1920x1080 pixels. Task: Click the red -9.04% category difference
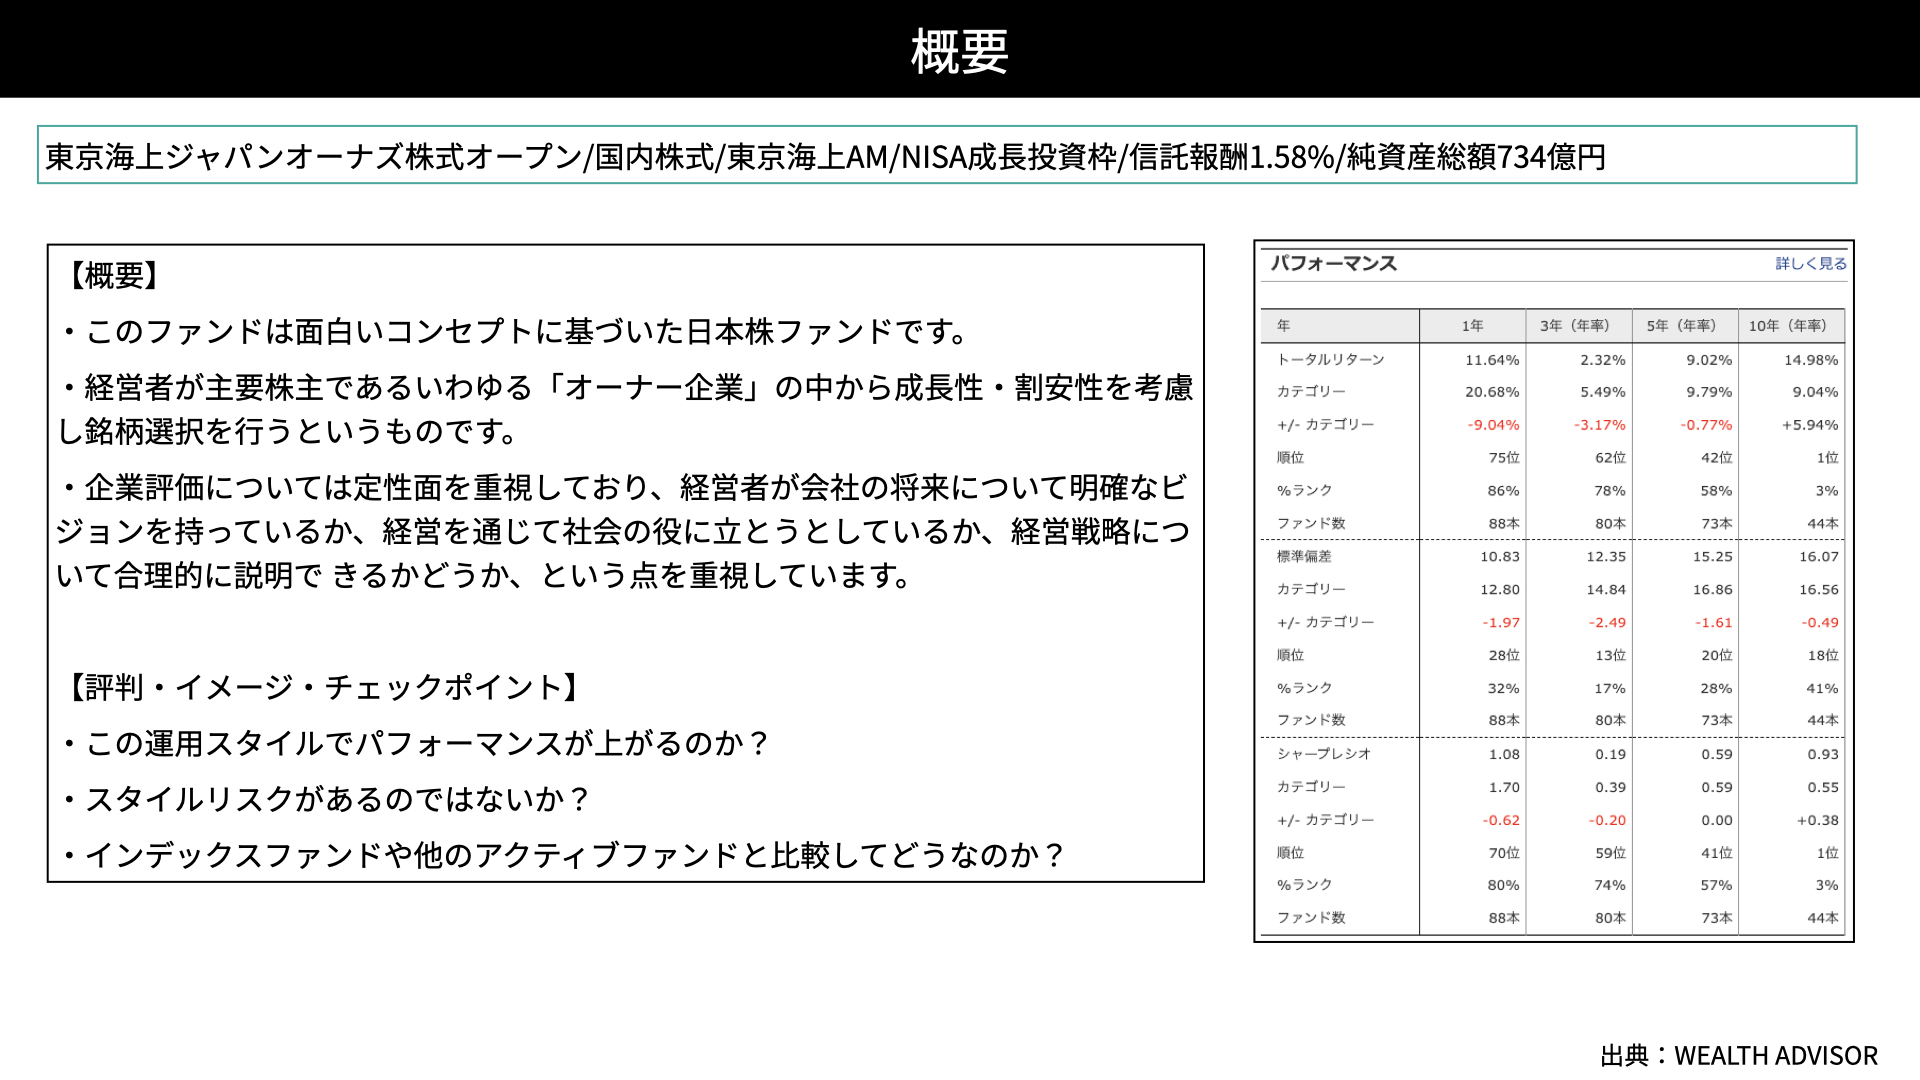pyautogui.click(x=1493, y=425)
